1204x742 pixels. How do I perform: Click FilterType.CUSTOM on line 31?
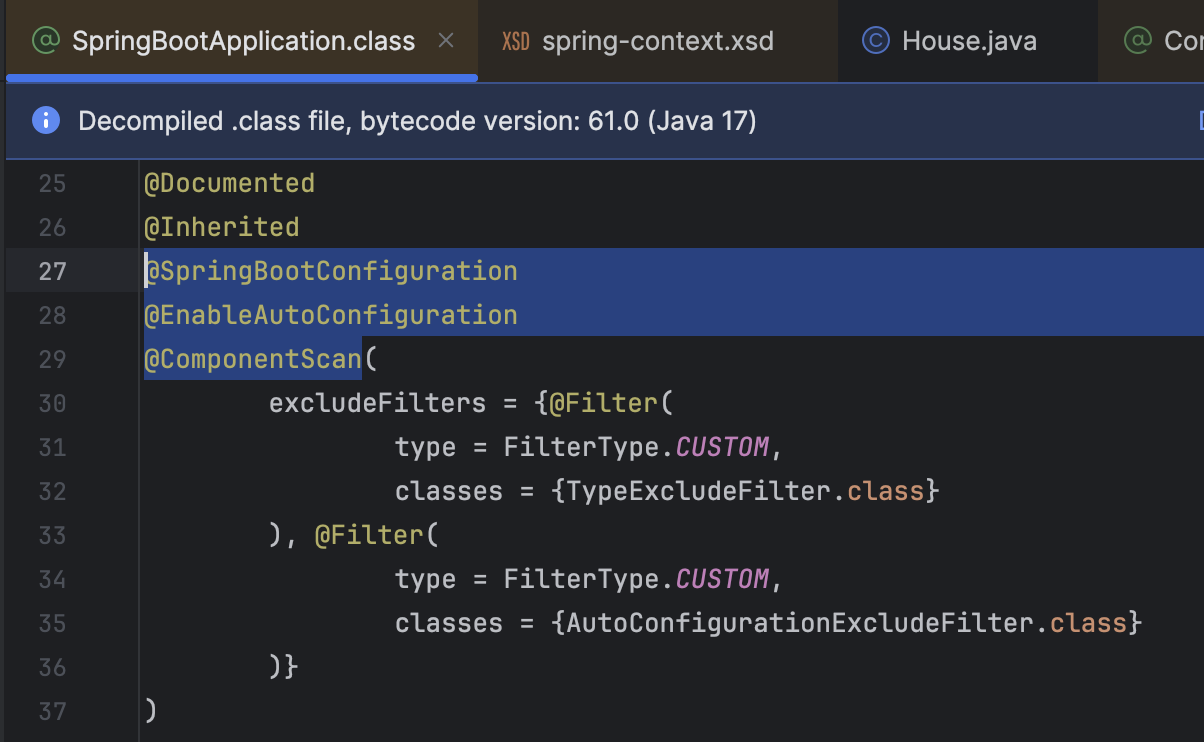[x=636, y=448]
